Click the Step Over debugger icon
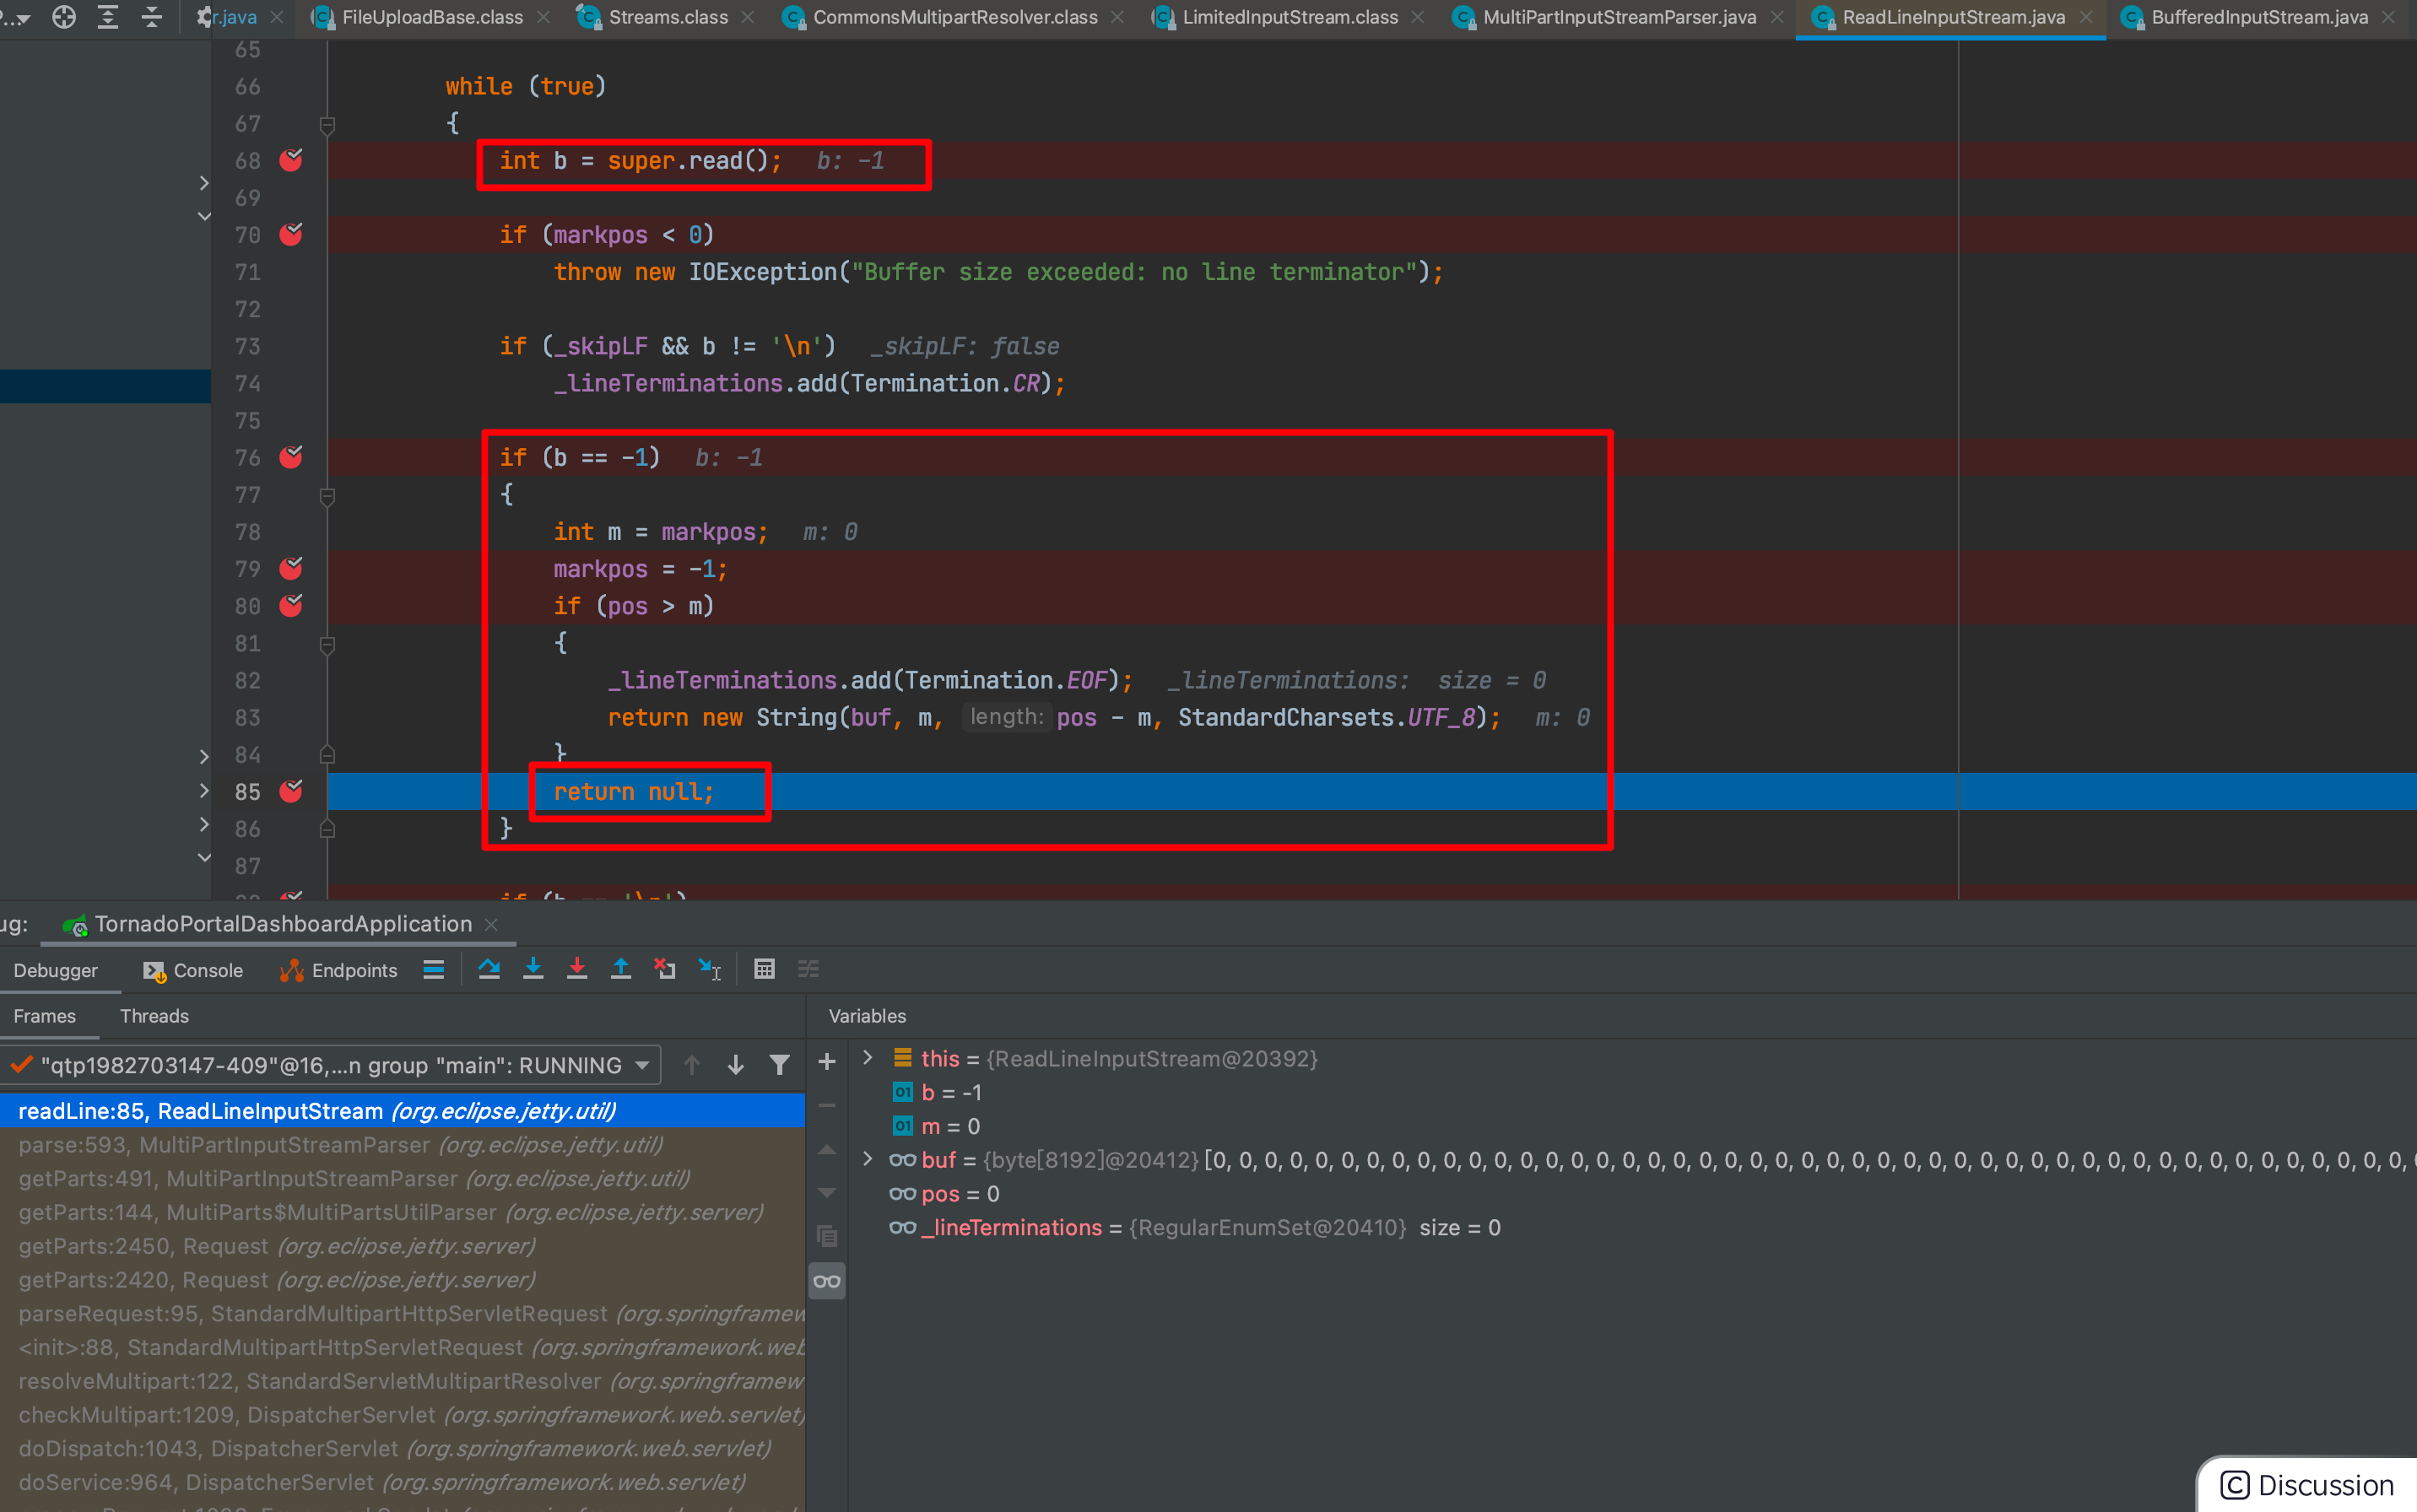The width and height of the screenshot is (2417, 1512). pyautogui.click(x=489, y=969)
